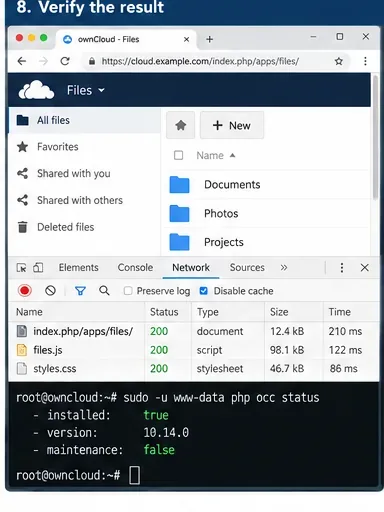This screenshot has width=384, height=512.
Task: Activate DevTools inspect element picker
Action: 21,268
